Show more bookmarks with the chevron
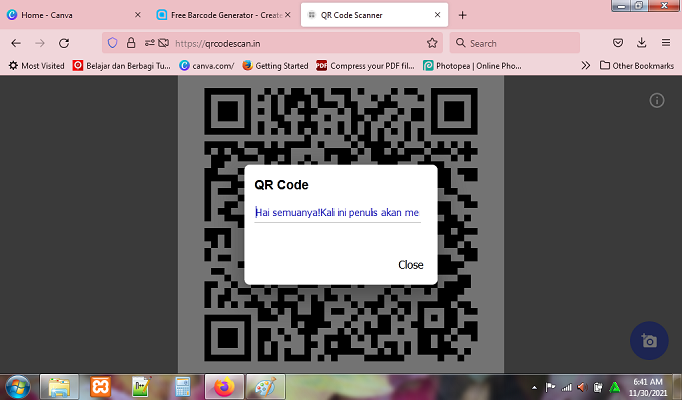This screenshot has height=400, width=682. click(x=586, y=66)
